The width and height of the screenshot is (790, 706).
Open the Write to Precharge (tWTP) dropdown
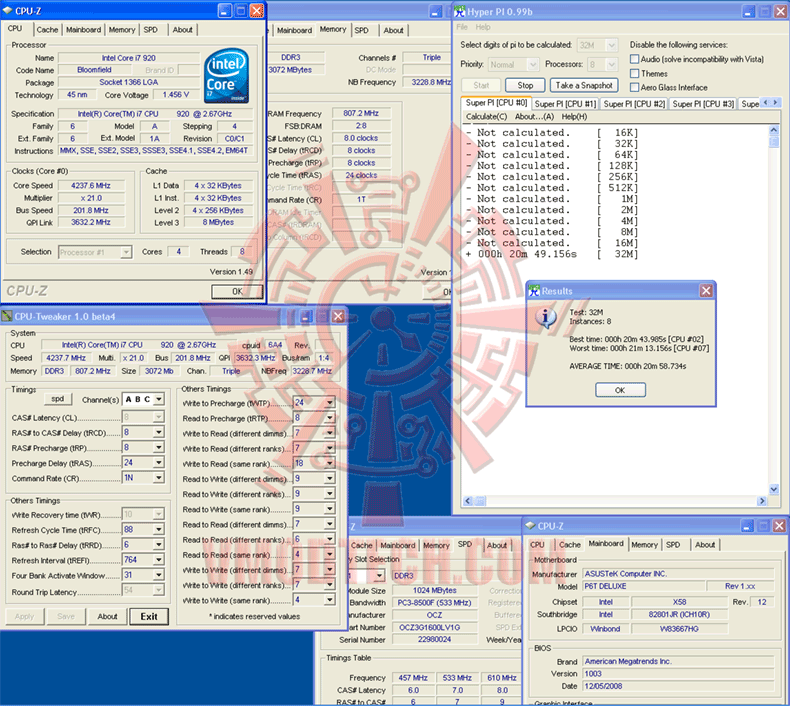(x=330, y=403)
